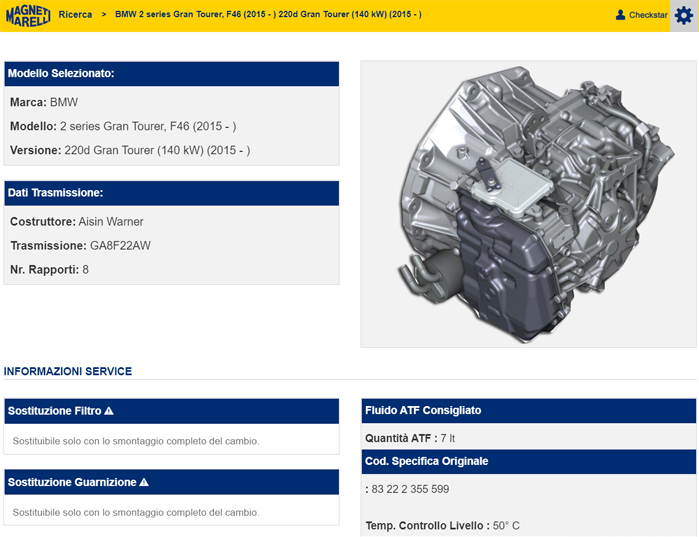Go back to Ricerca in breadcrumb

75,15
